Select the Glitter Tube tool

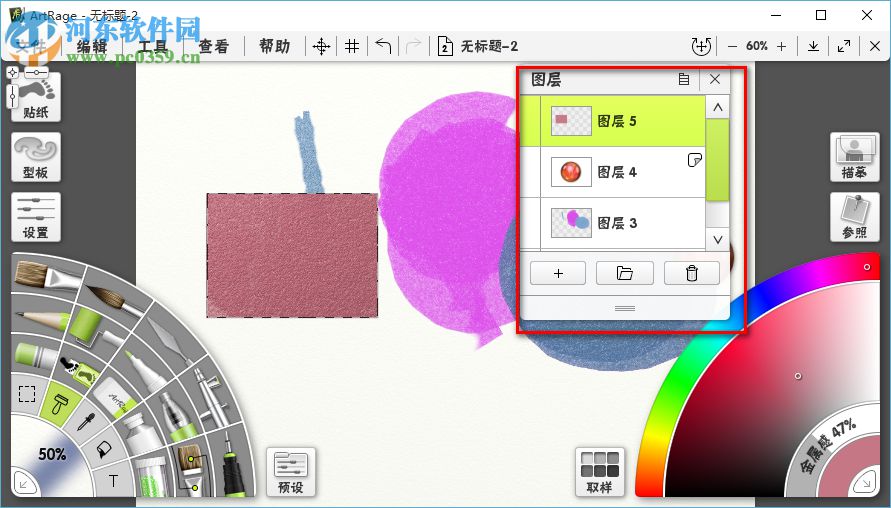tap(151, 476)
